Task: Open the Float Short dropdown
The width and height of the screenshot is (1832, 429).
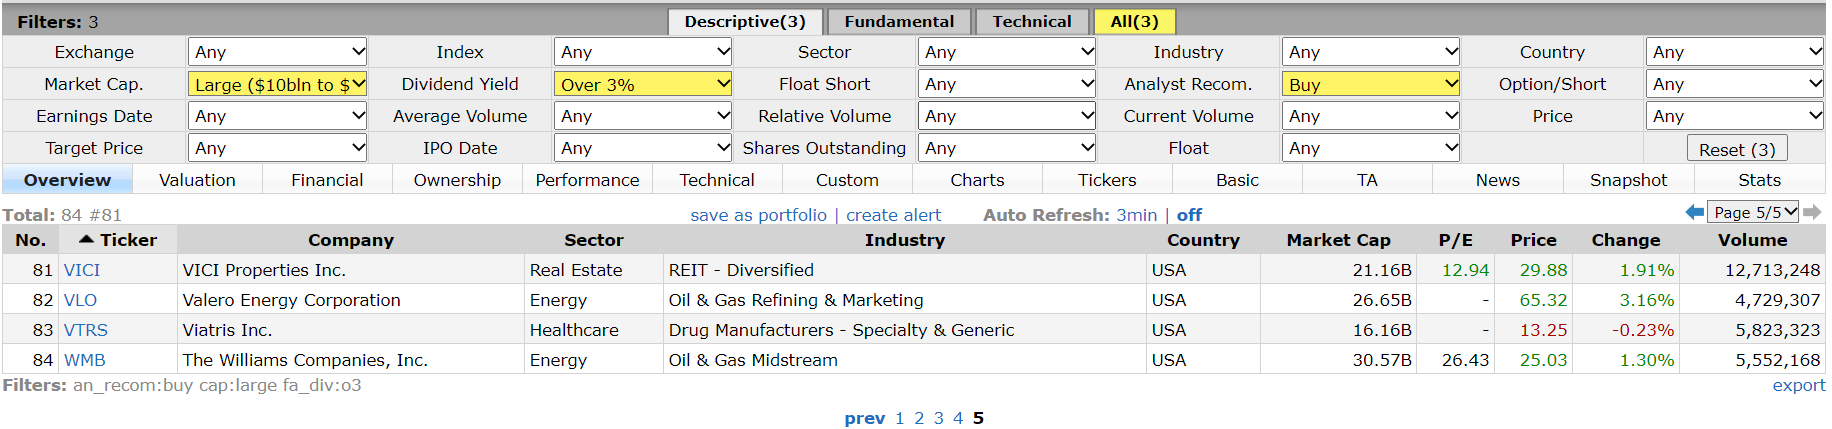Action: click(x=1007, y=84)
